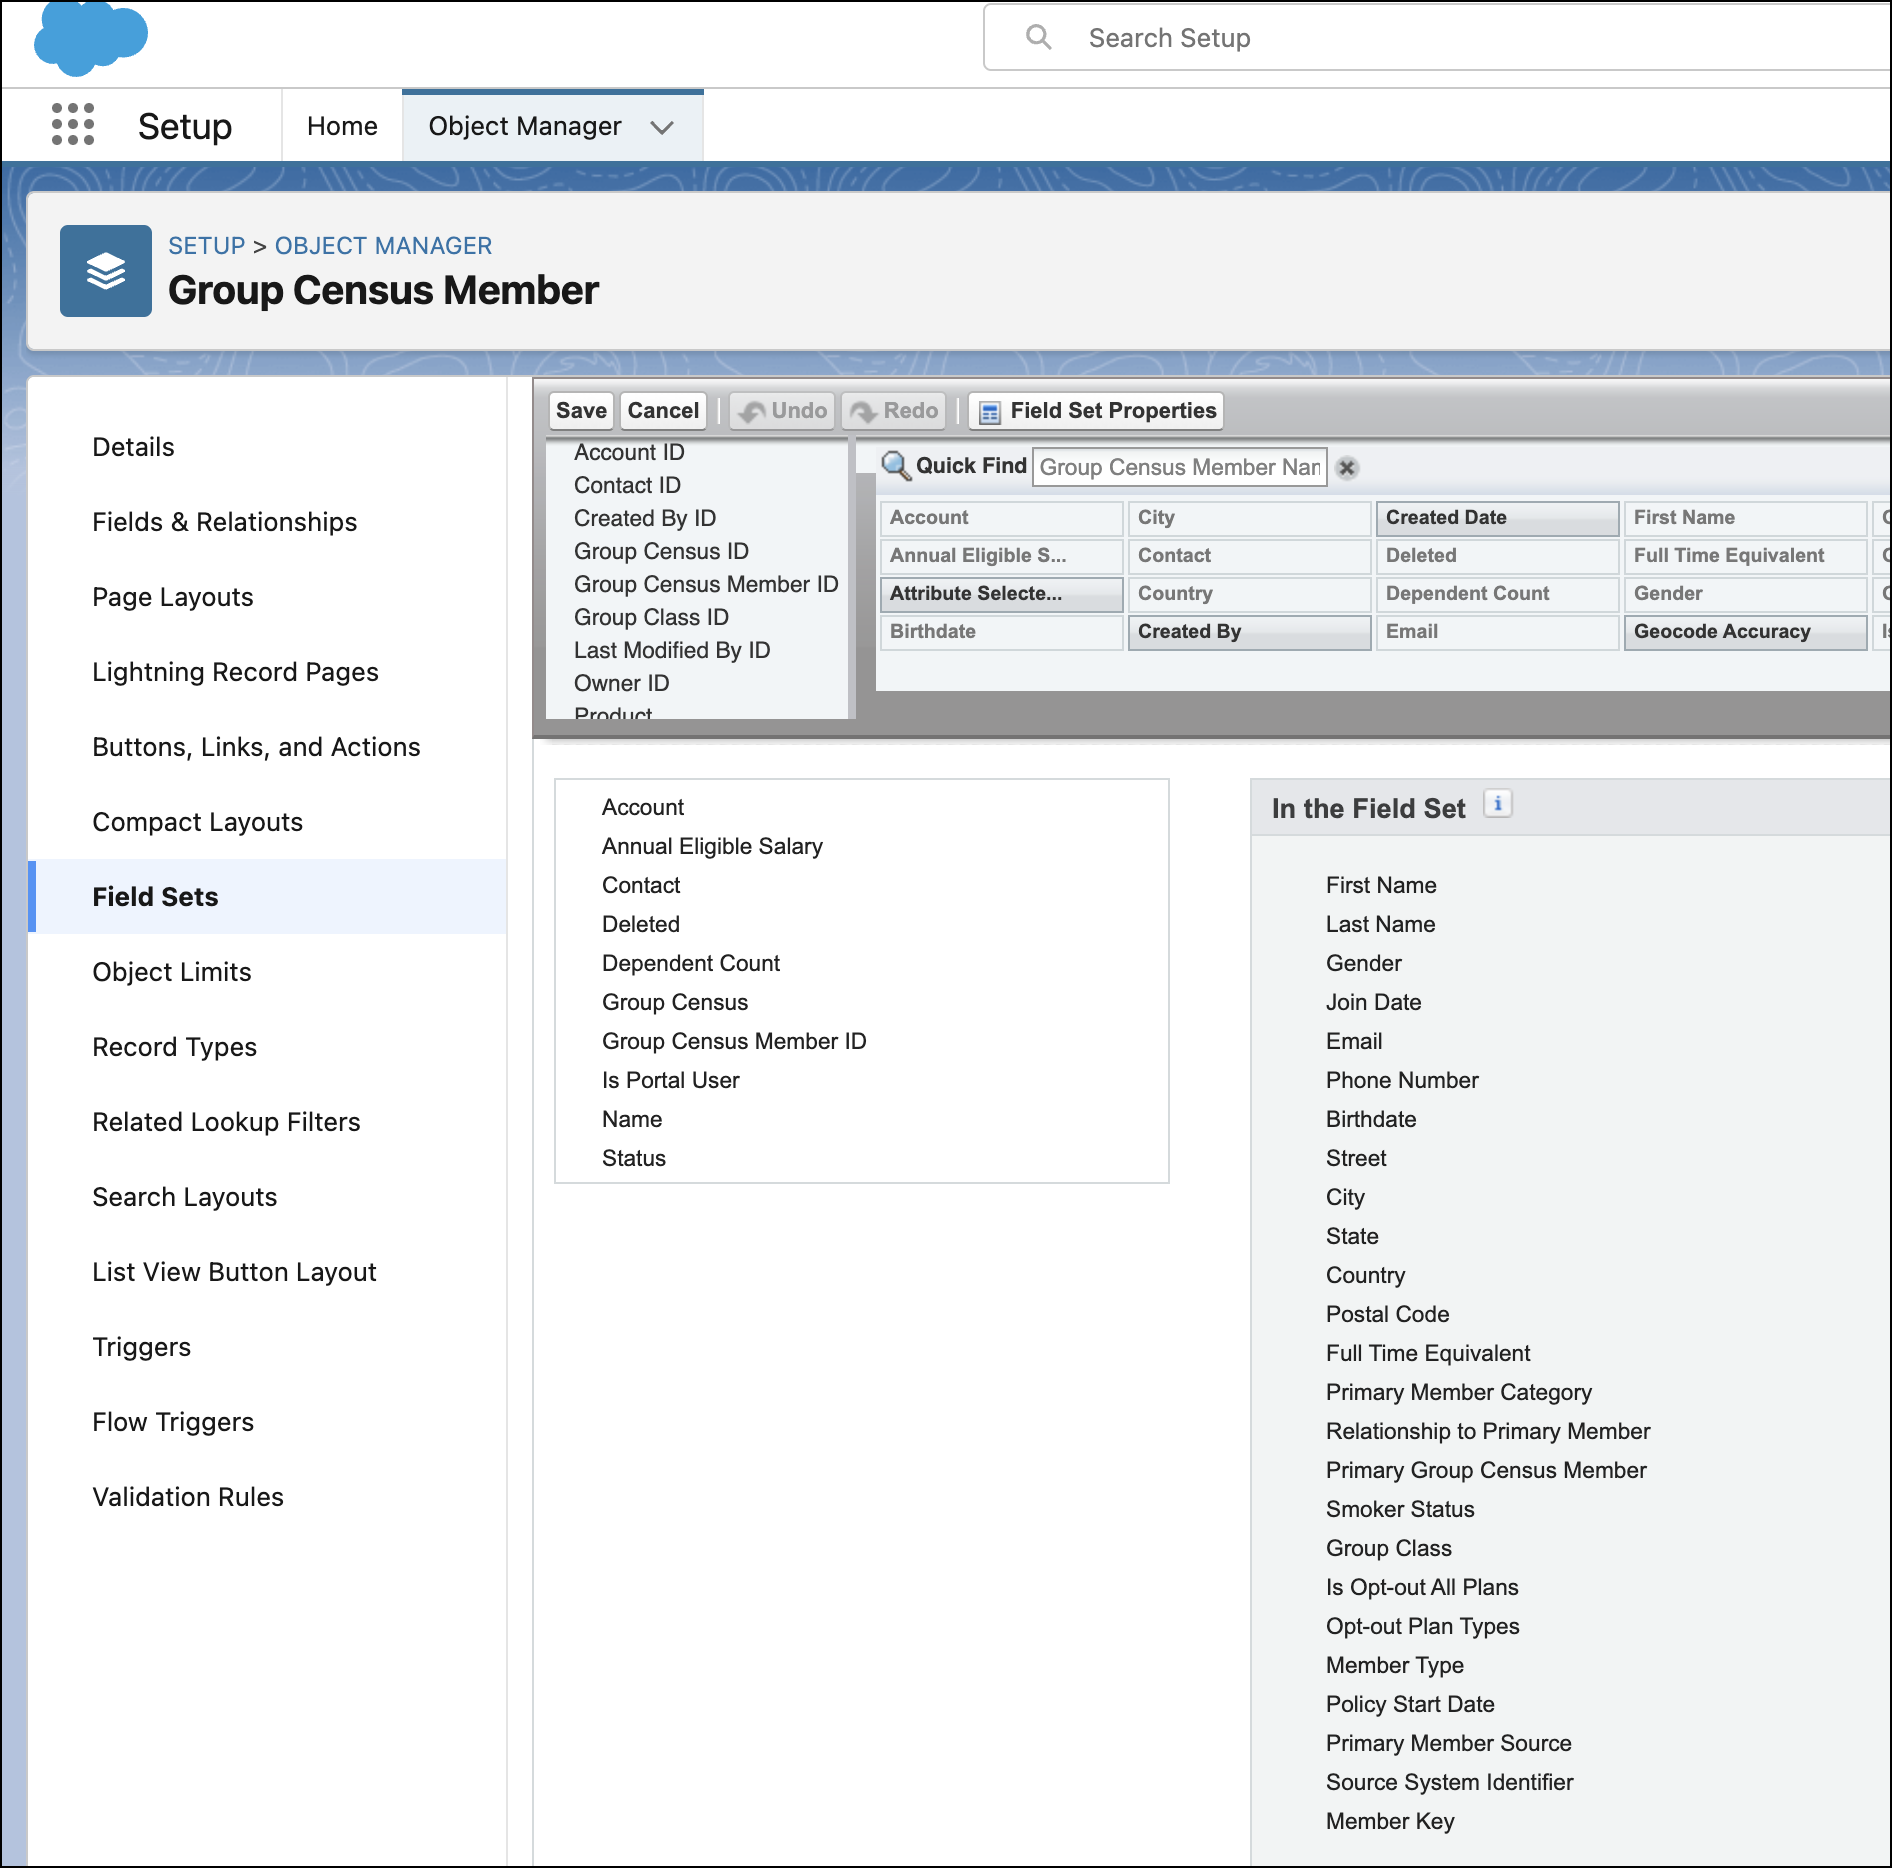Open Object Limits
Viewport: 1892px width, 1868px height.
pyautogui.click(x=171, y=972)
